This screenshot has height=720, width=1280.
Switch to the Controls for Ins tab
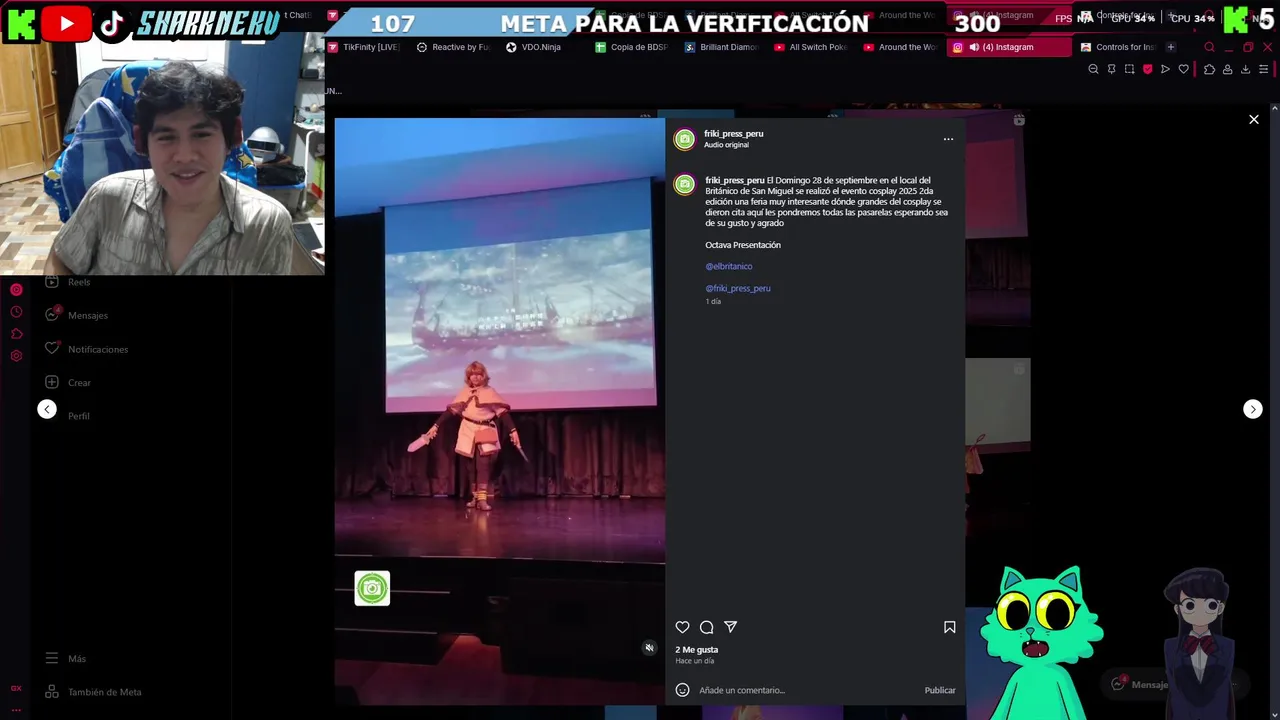1118,47
